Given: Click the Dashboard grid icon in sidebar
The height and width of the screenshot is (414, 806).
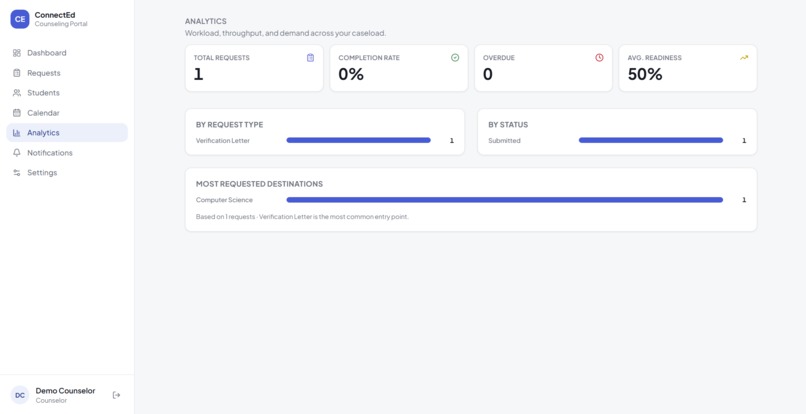Looking at the screenshot, I should tap(16, 53).
